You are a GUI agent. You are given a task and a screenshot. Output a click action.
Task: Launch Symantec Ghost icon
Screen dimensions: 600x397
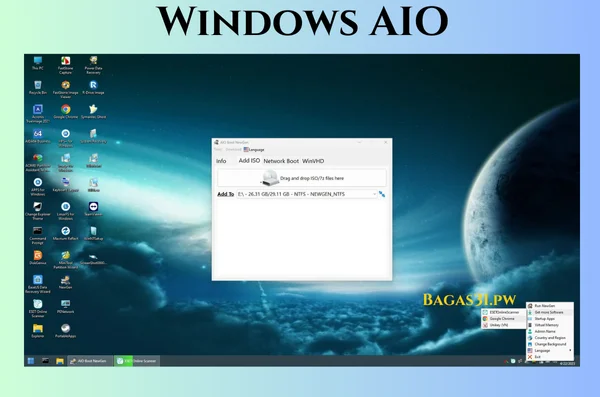pyautogui.click(x=93, y=112)
